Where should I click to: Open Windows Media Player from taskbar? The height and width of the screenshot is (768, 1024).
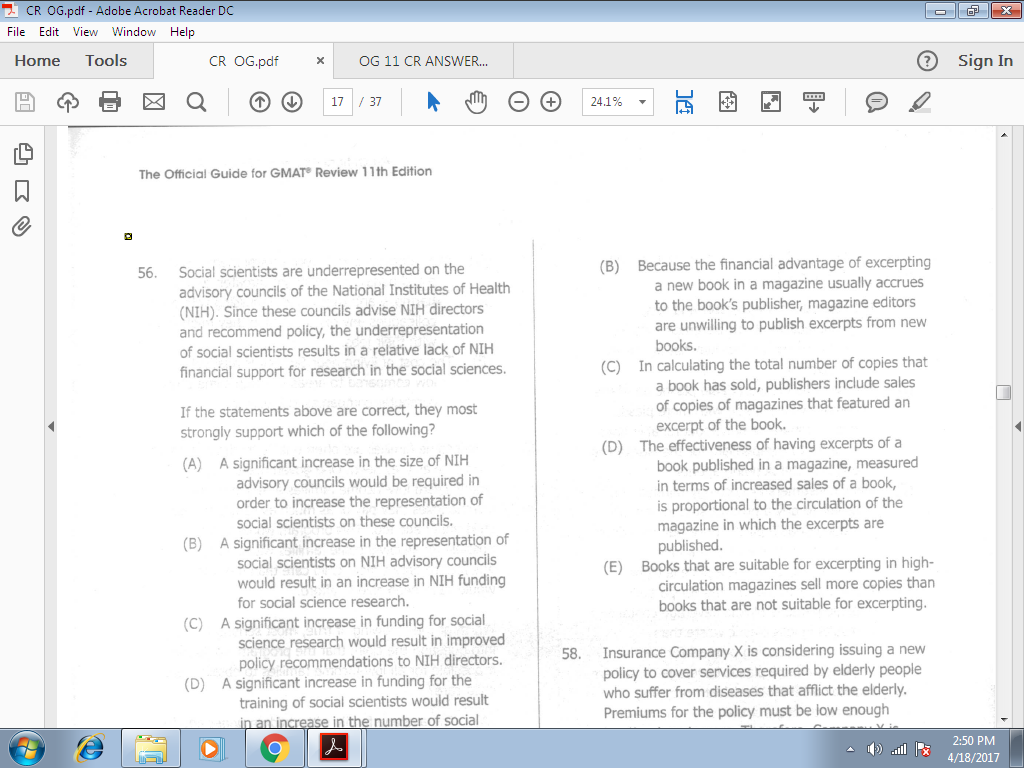tap(212, 748)
